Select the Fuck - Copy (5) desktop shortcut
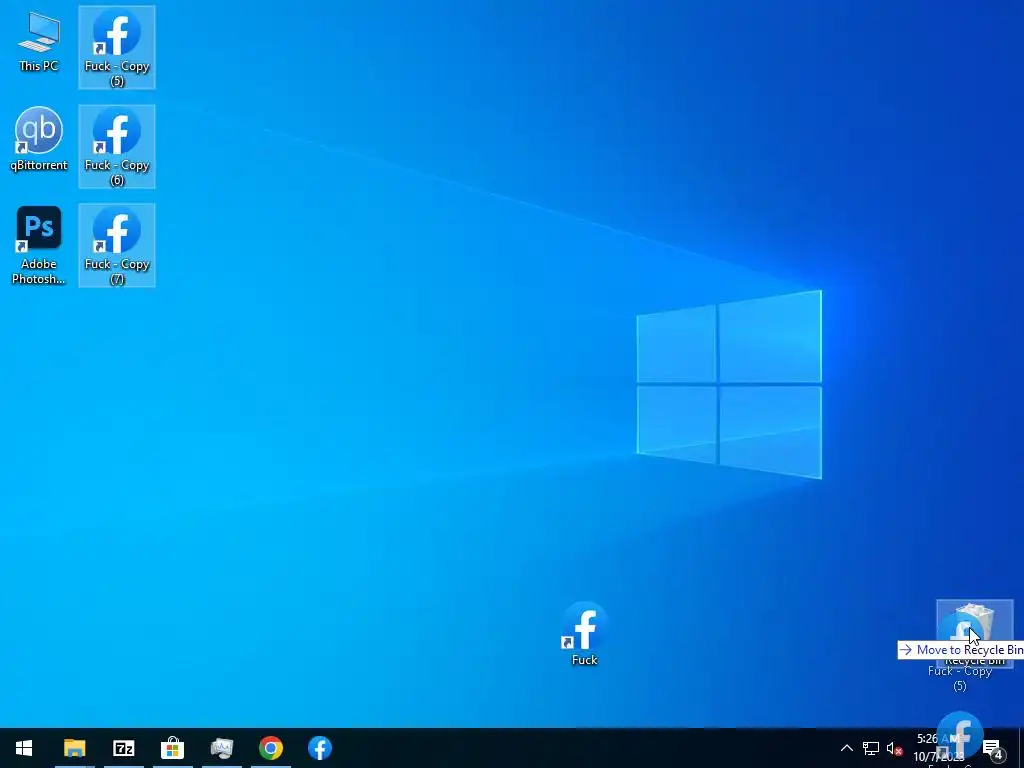The image size is (1024, 768). tap(117, 47)
